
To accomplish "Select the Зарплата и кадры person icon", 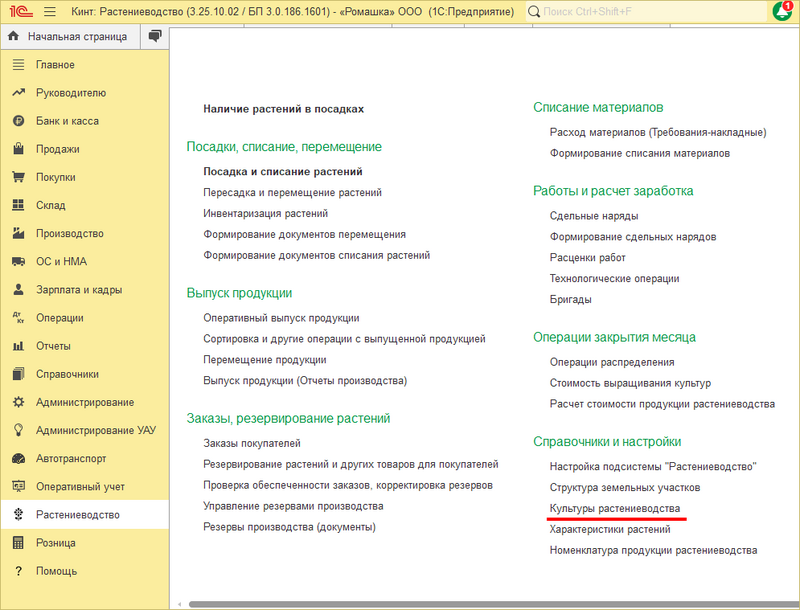I will tap(20, 291).
